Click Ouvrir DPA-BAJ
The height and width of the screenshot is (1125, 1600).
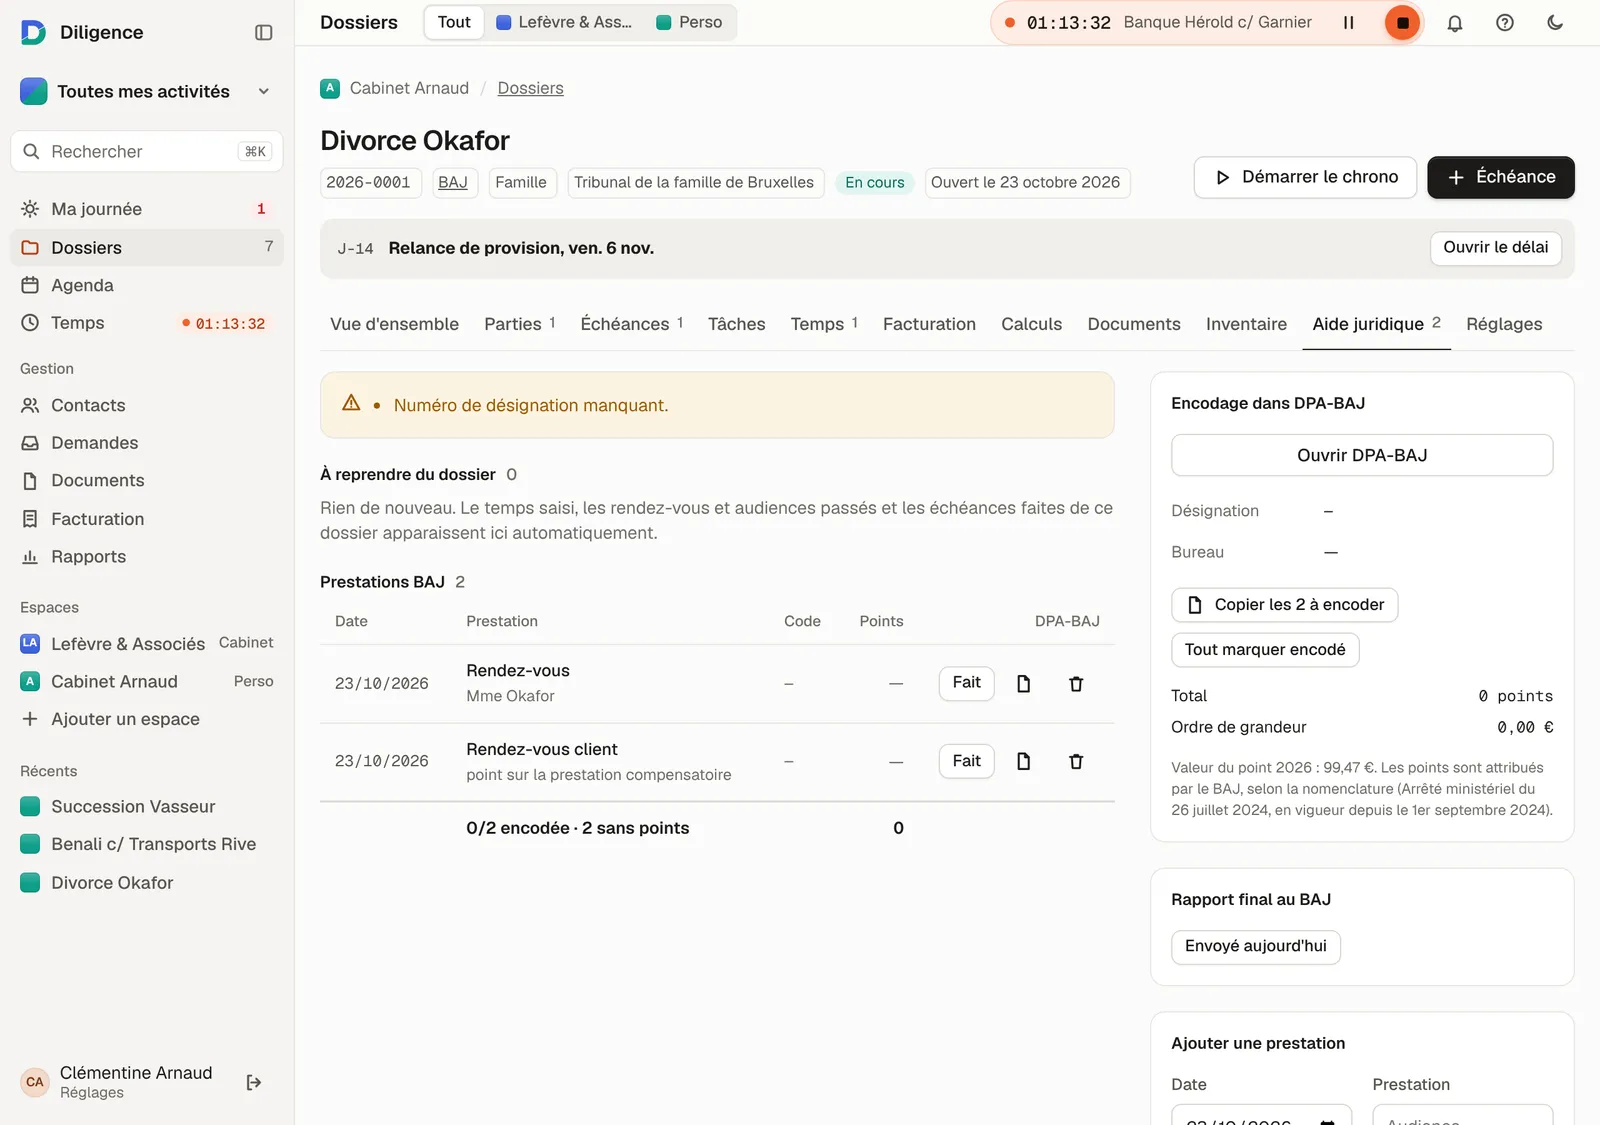[x=1362, y=455]
